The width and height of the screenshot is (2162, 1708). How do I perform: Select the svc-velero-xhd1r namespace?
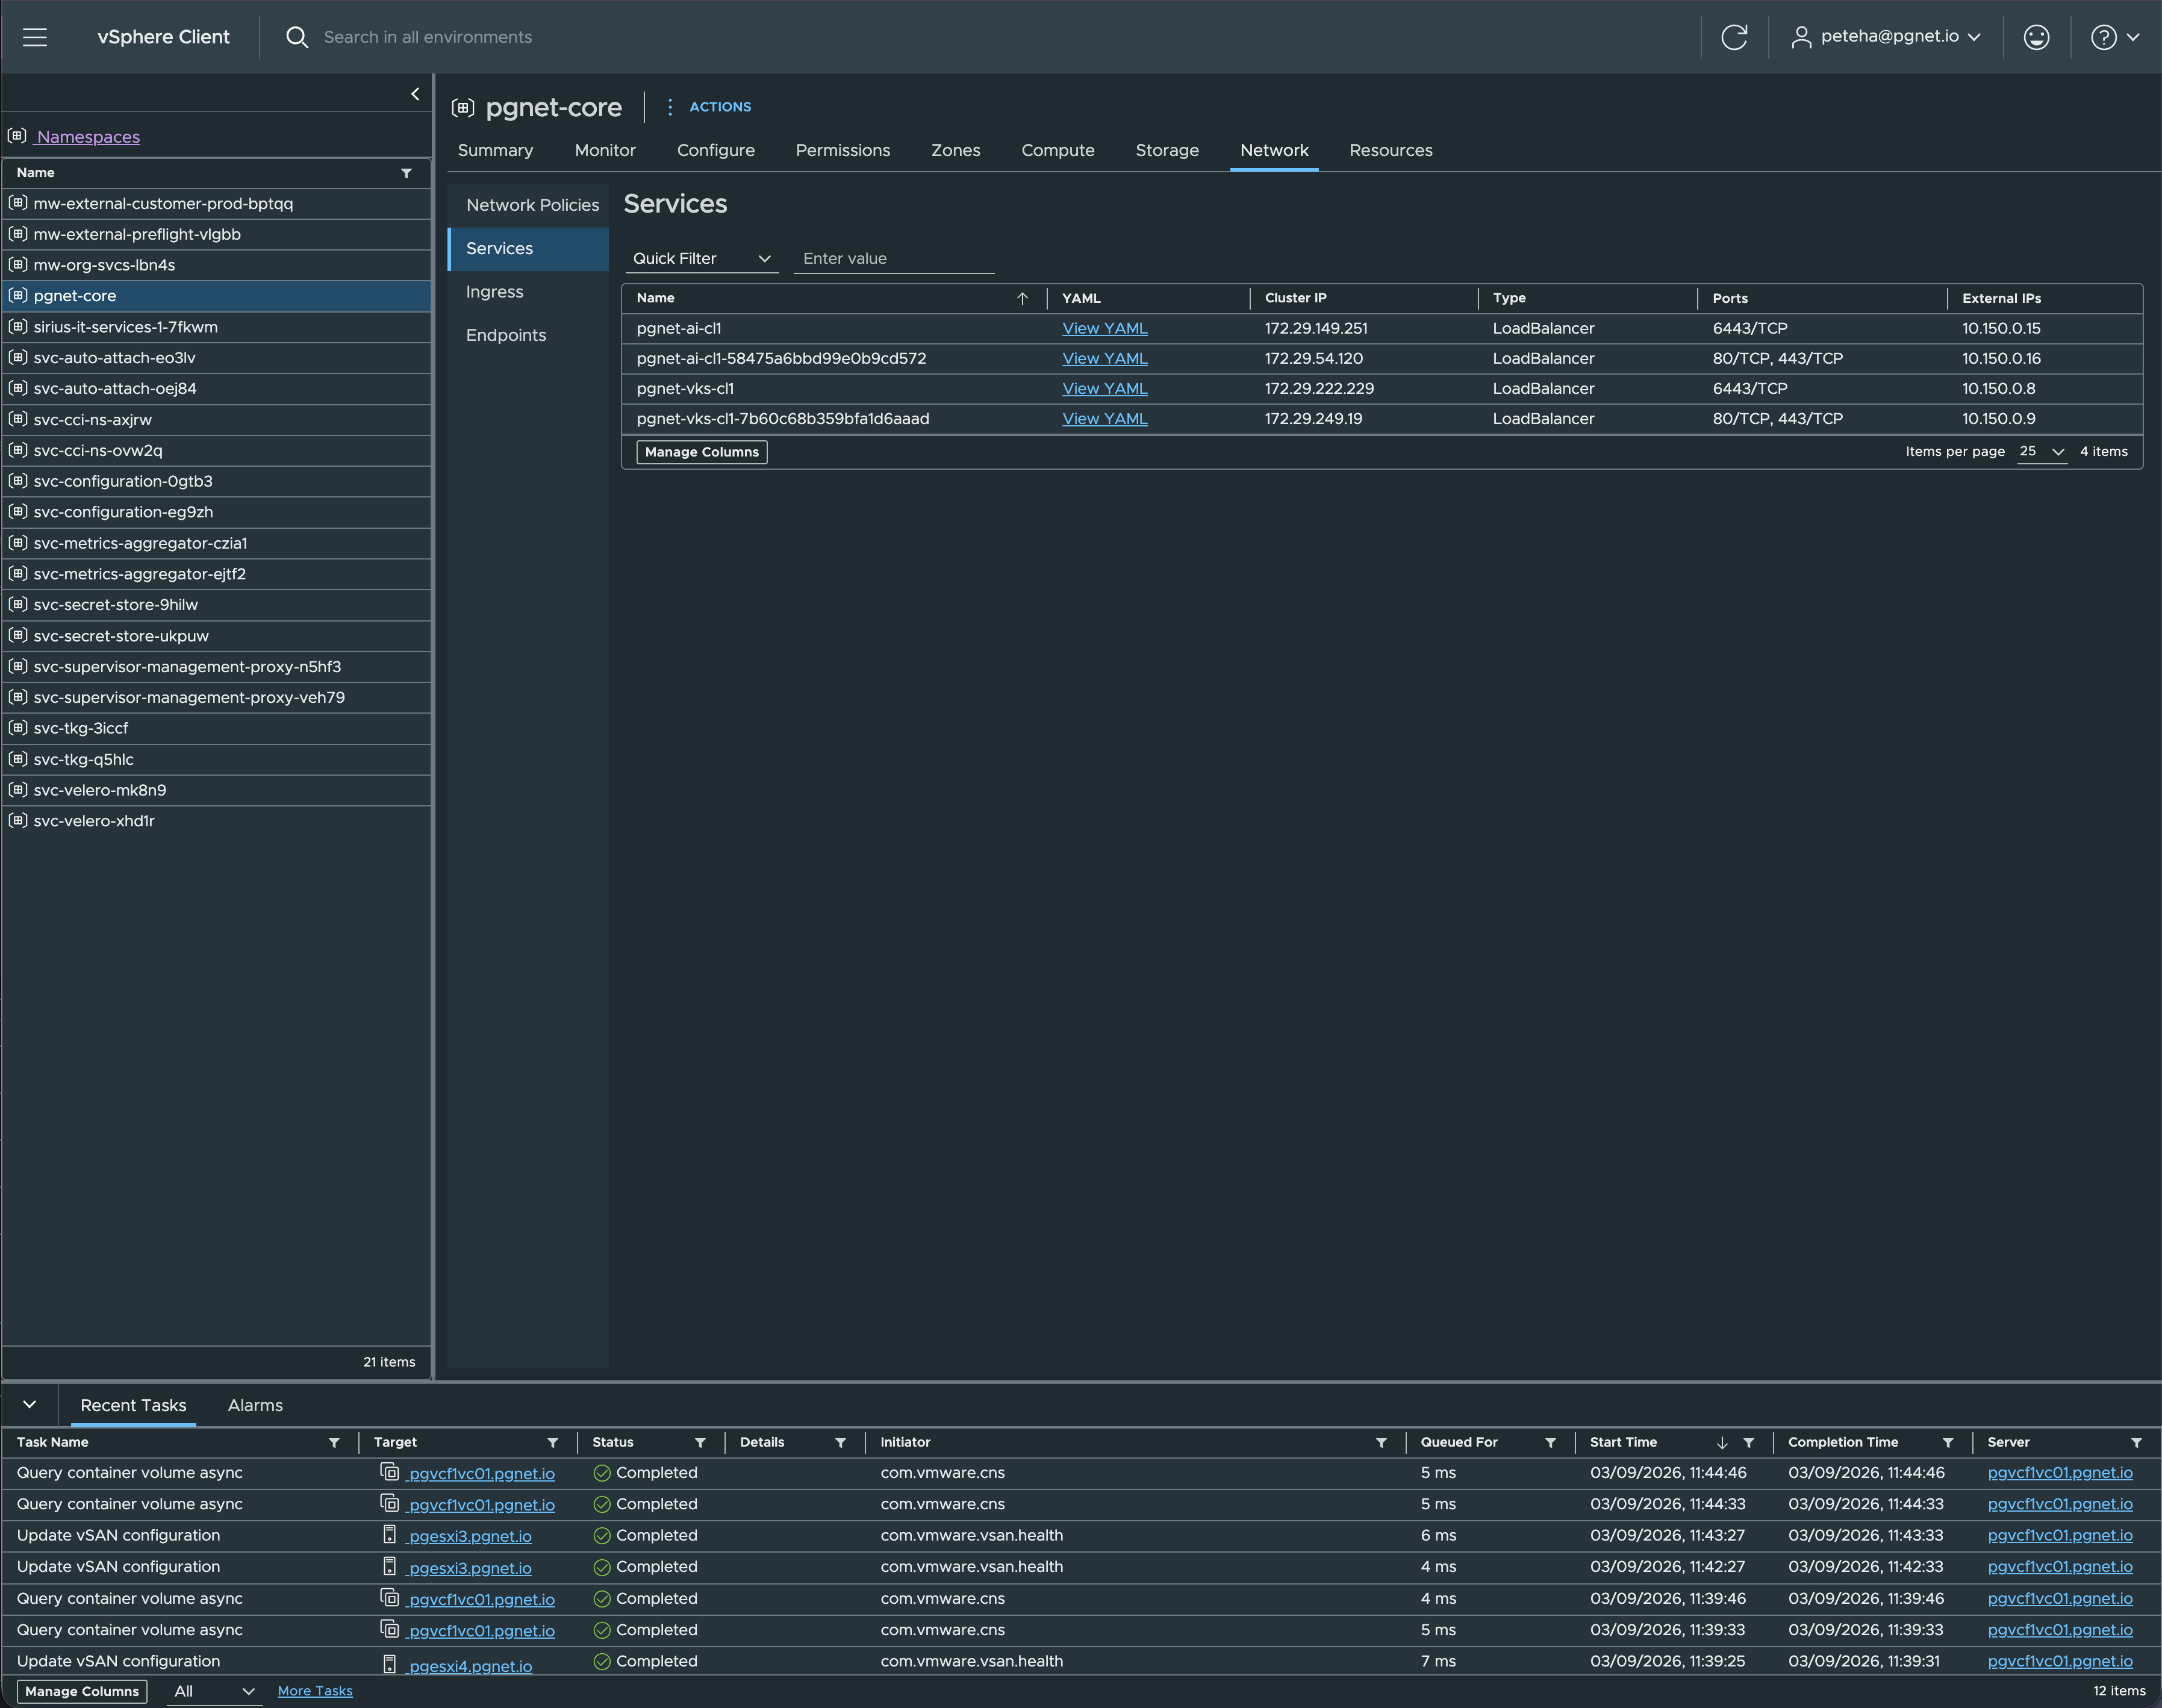click(x=216, y=821)
